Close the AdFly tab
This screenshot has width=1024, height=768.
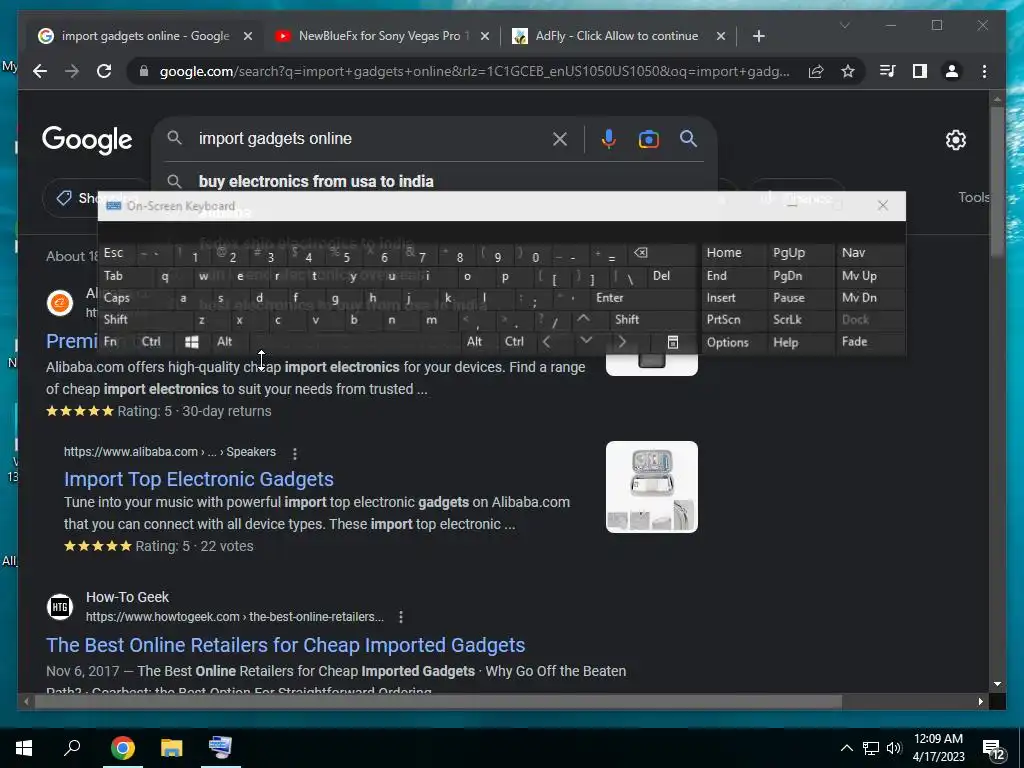pos(720,37)
